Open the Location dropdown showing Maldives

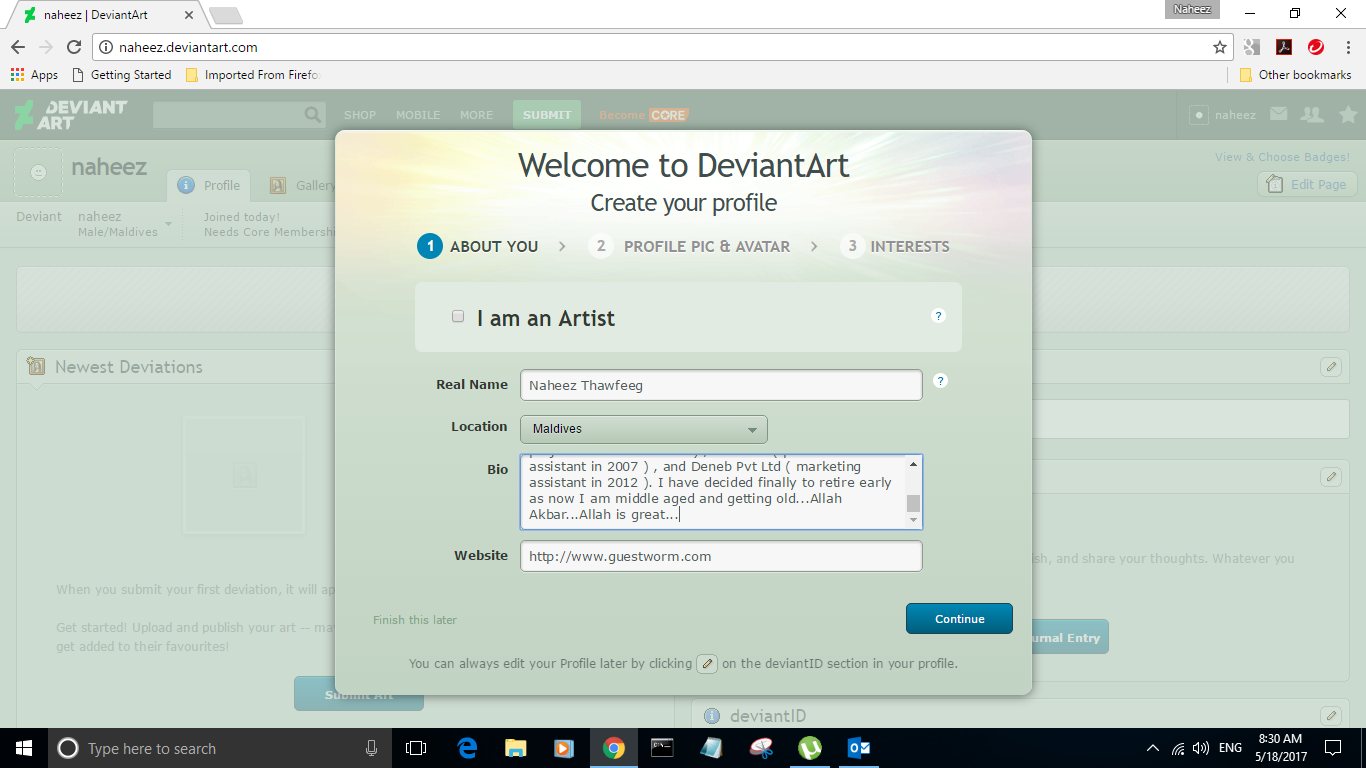(643, 429)
